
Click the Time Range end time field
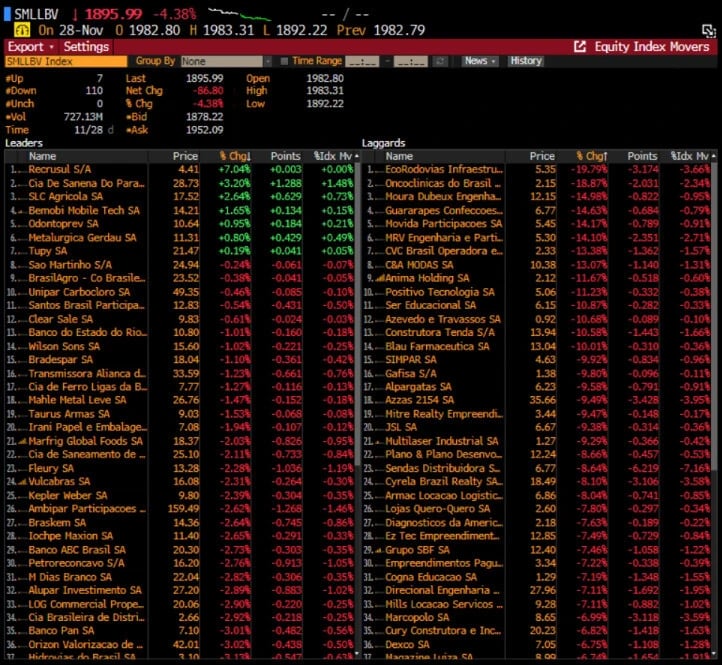click(411, 61)
